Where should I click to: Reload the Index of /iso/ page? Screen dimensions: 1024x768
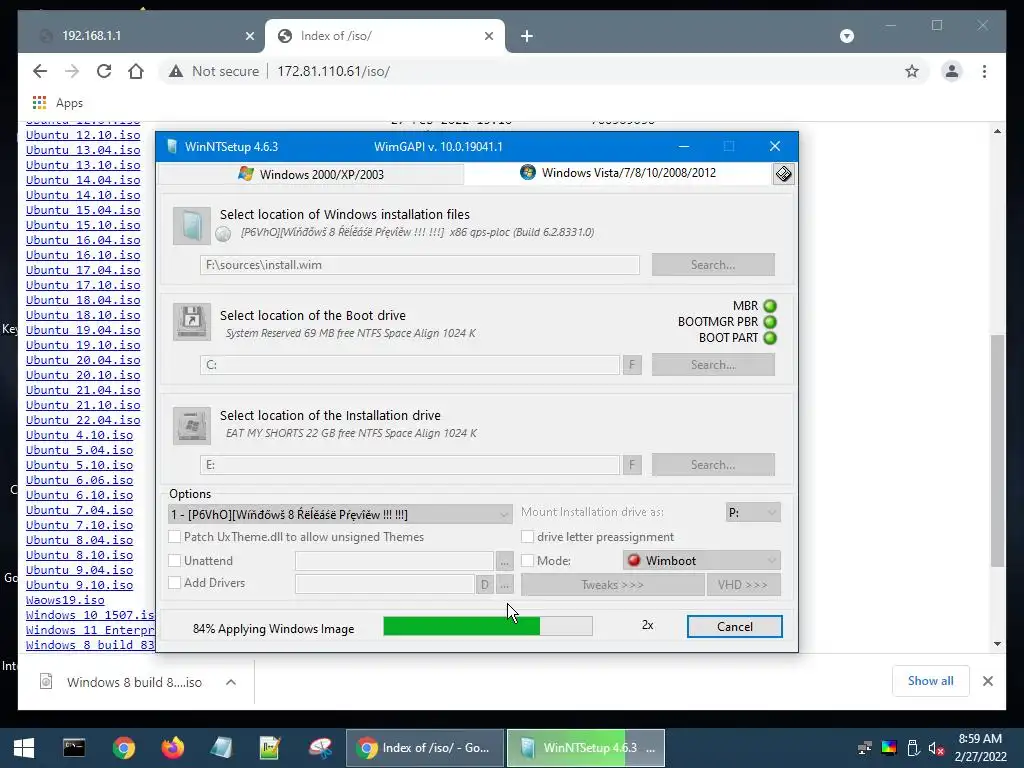[x=104, y=71]
